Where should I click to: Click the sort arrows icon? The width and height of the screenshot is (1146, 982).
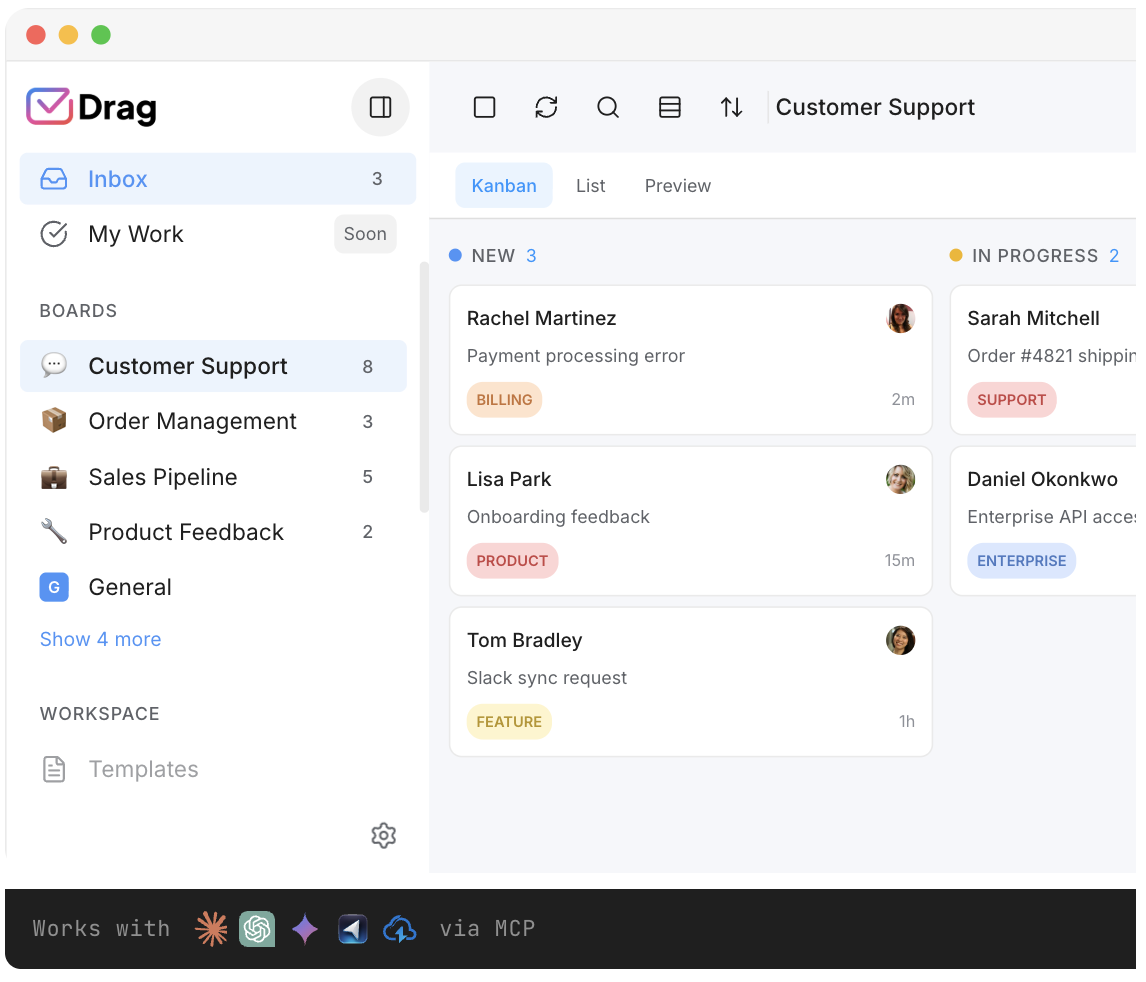[x=732, y=107]
